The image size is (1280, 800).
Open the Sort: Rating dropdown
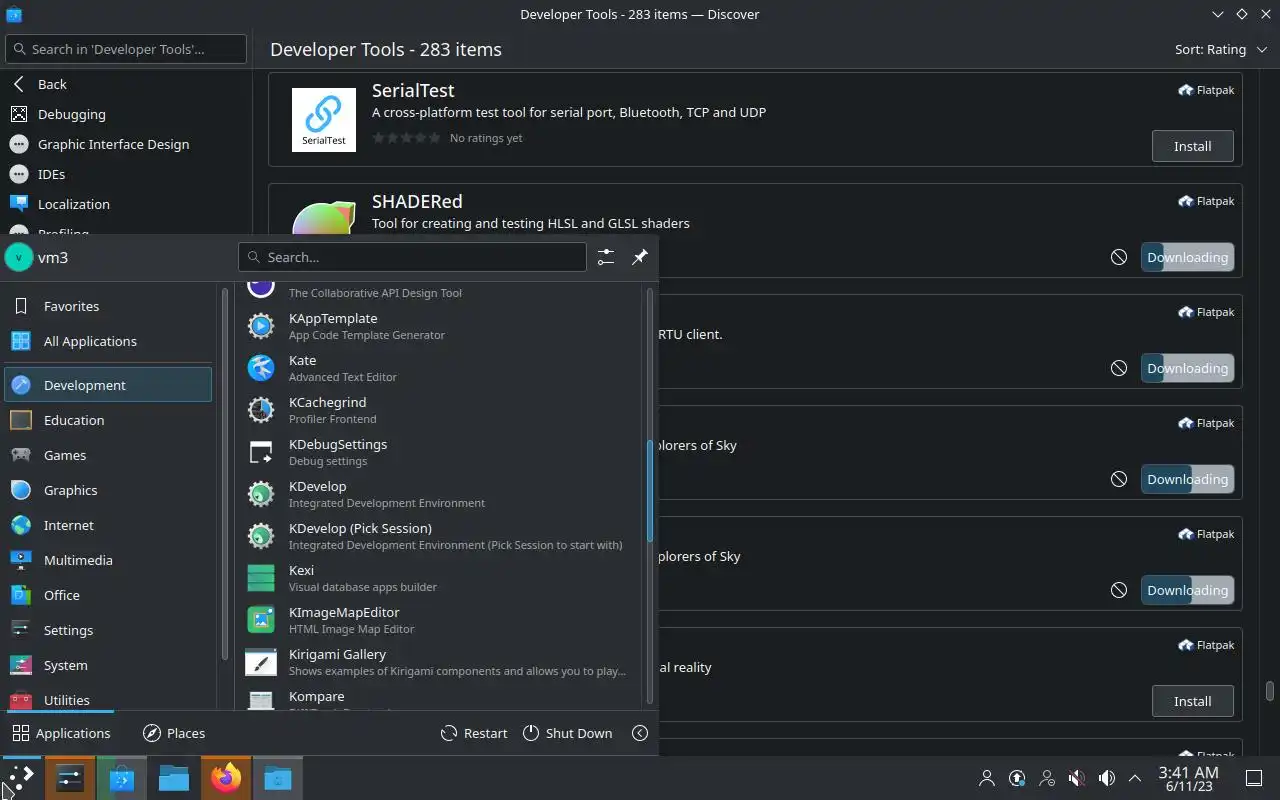pyautogui.click(x=1220, y=49)
